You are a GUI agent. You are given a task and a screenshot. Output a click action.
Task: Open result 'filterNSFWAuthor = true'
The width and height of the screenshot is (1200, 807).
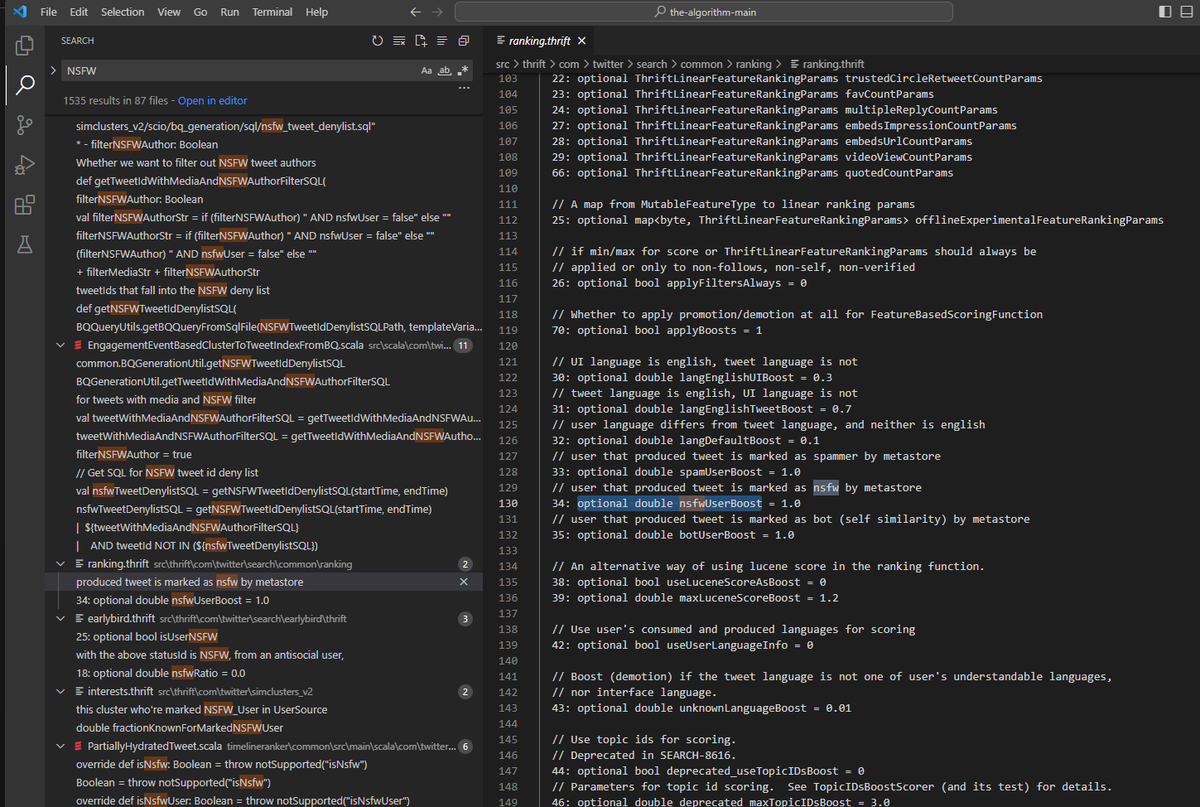134,454
